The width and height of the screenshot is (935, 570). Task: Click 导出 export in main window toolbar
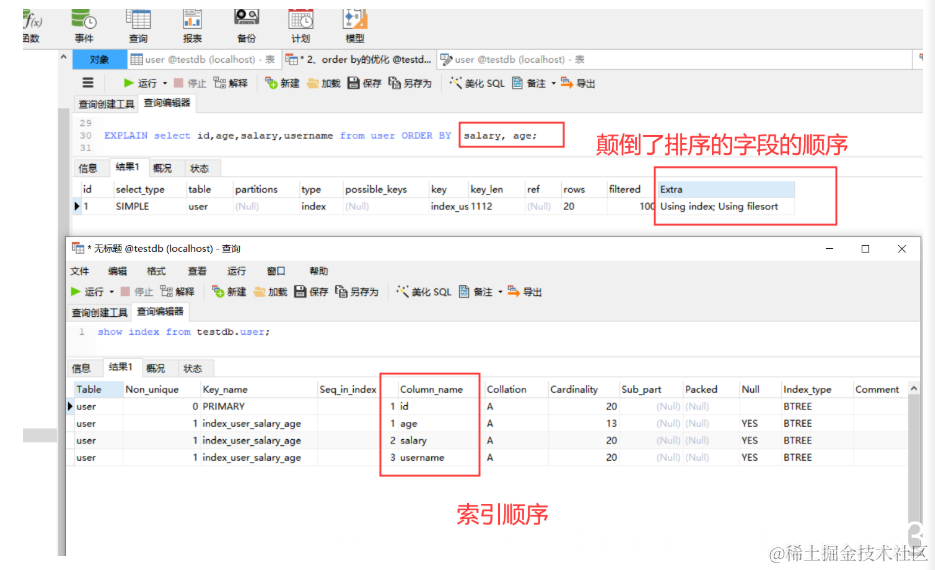click(578, 83)
